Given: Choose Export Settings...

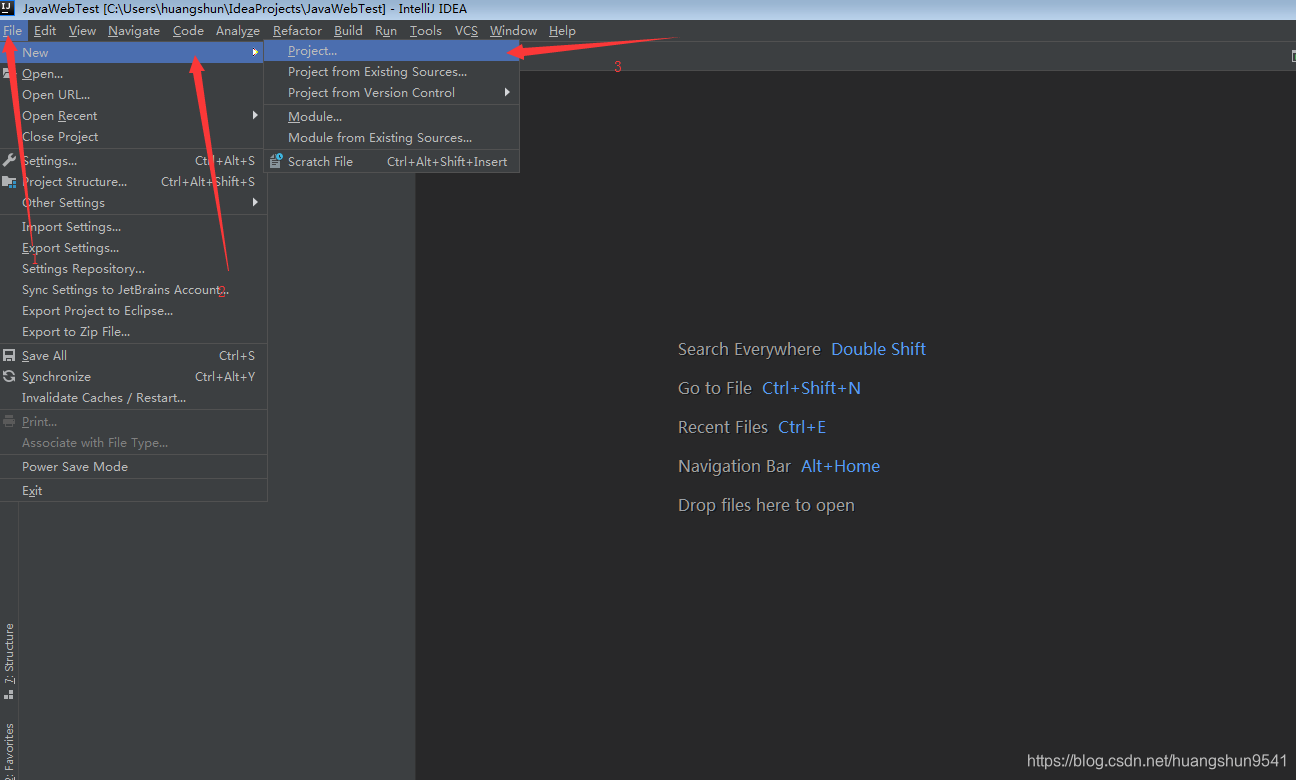Looking at the screenshot, I should (134, 247).
